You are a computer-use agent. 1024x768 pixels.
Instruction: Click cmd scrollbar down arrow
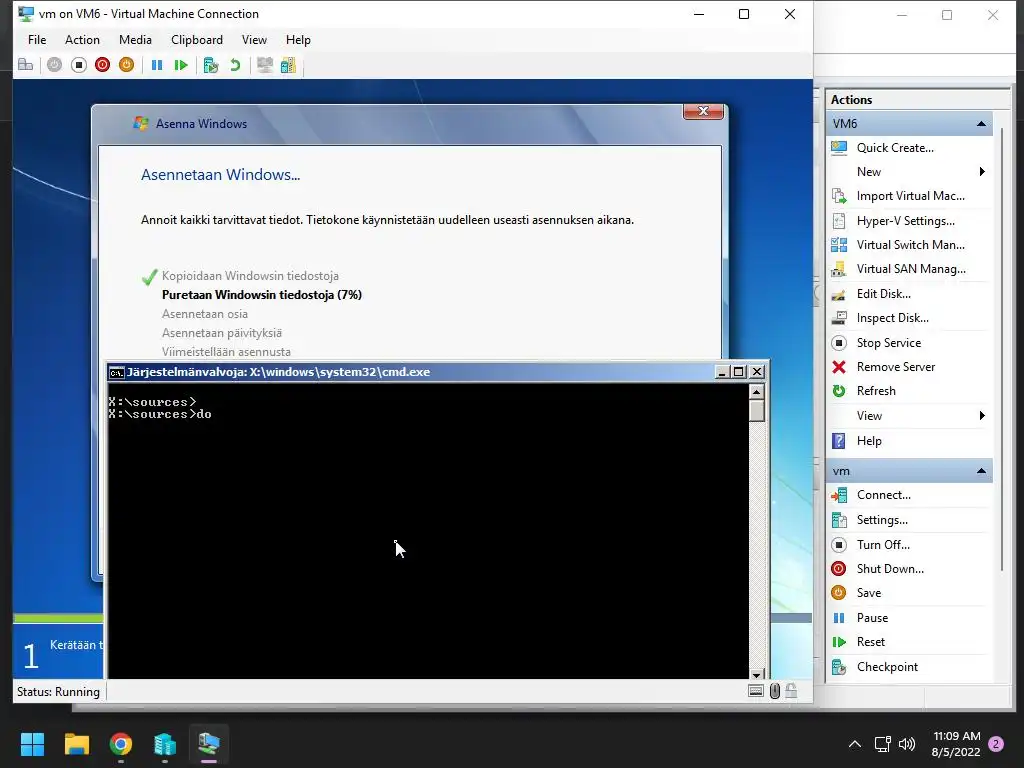pos(757,675)
